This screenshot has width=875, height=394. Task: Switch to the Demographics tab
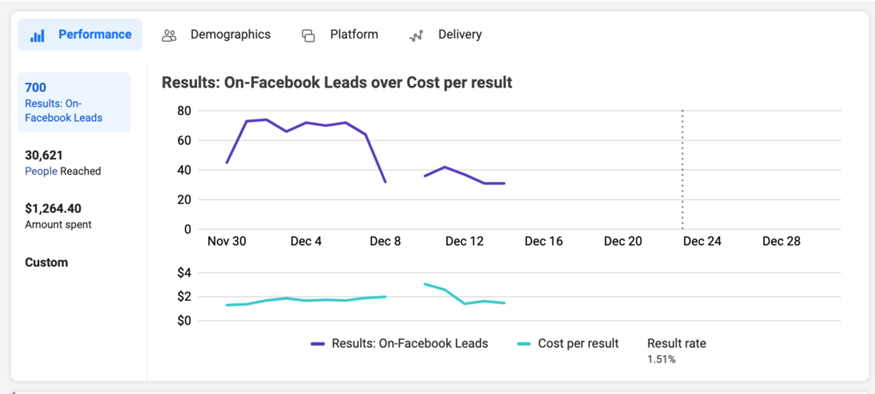point(216,35)
